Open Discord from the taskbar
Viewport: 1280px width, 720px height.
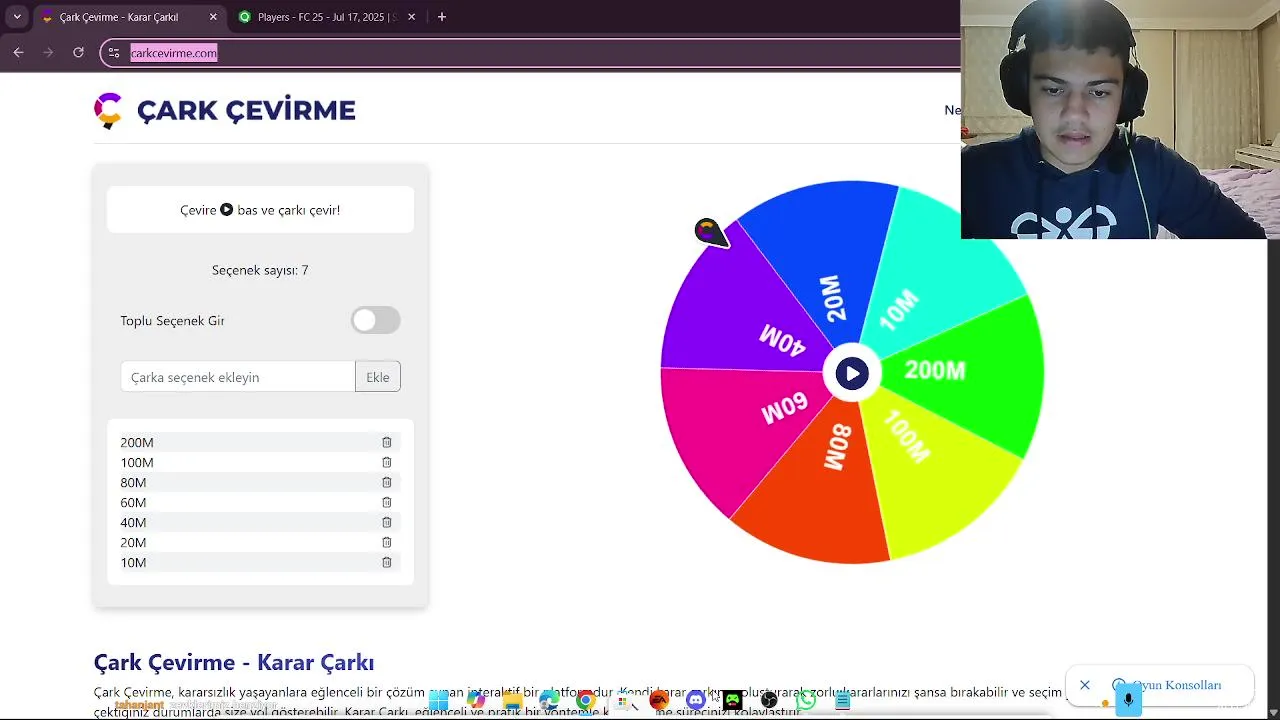point(696,700)
